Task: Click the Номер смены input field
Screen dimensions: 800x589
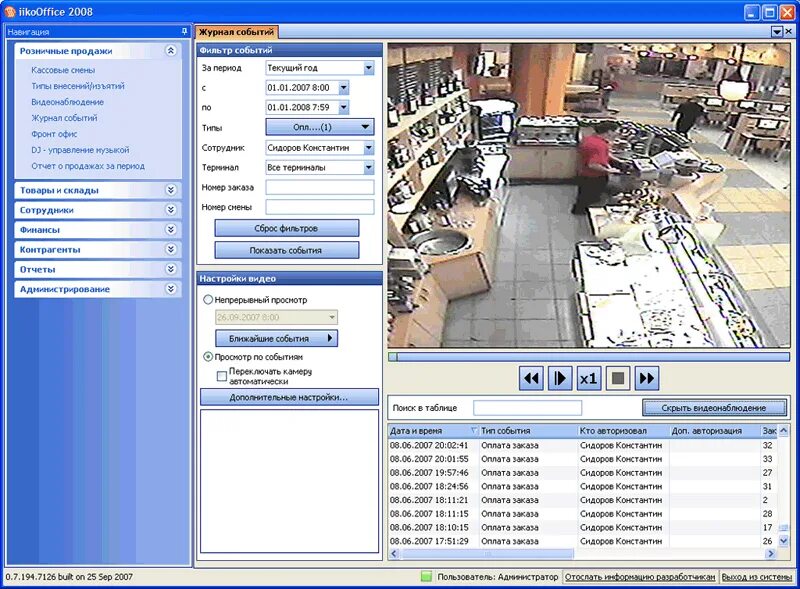Action: click(320, 207)
